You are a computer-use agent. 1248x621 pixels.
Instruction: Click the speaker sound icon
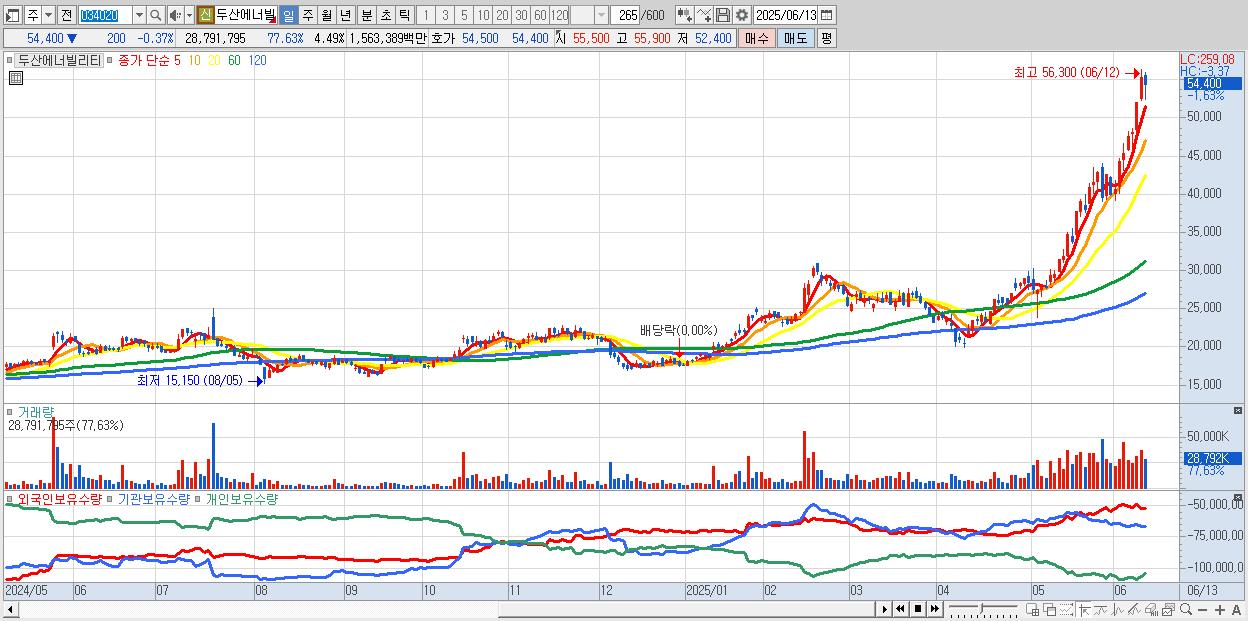point(175,15)
